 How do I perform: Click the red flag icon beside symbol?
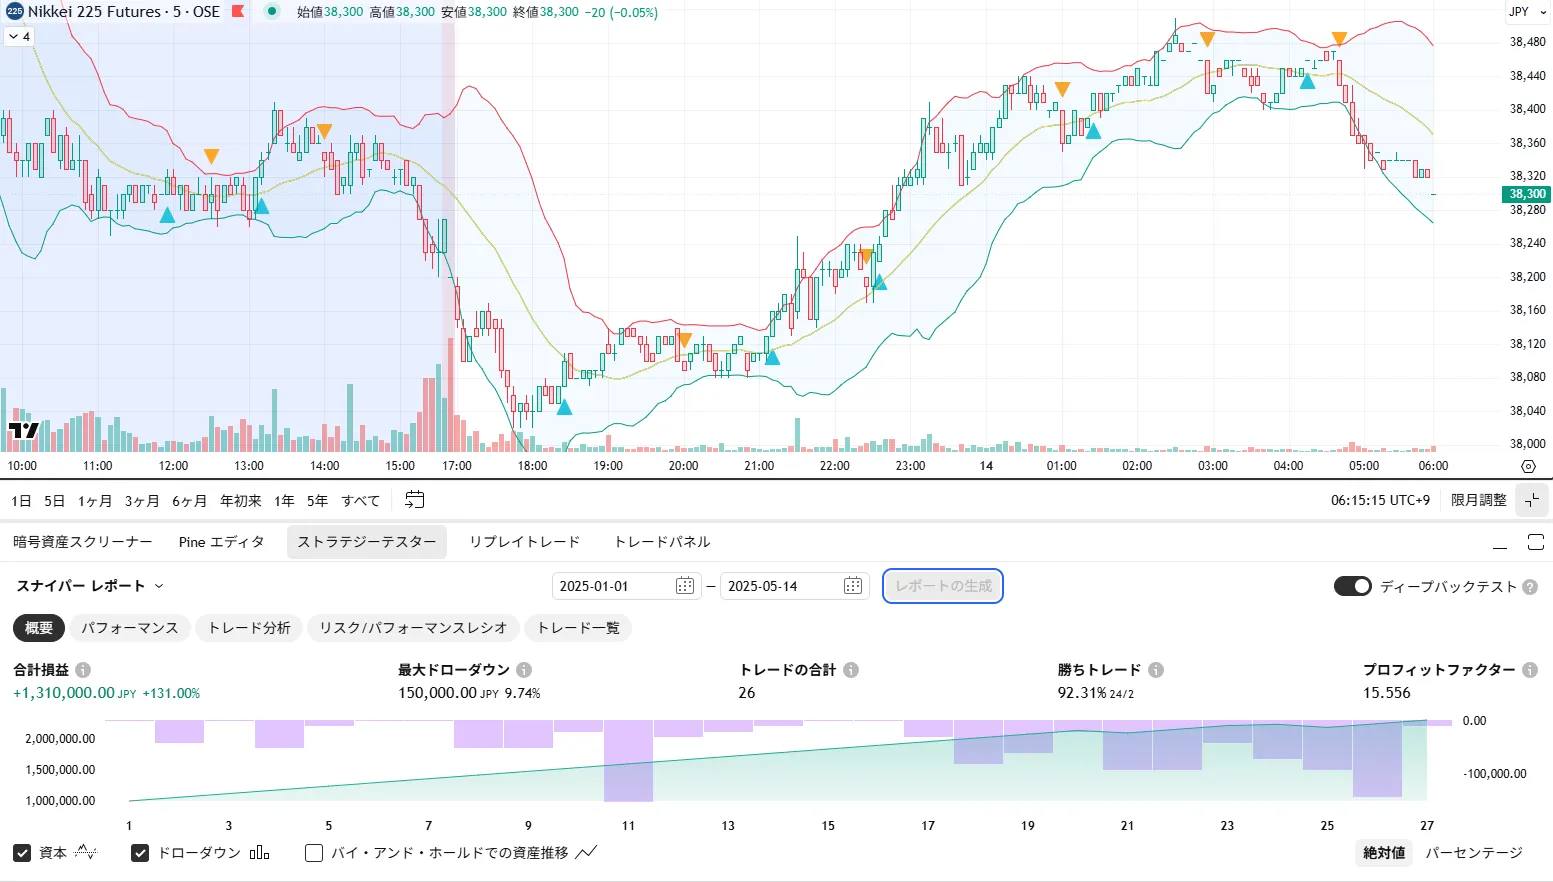(x=238, y=12)
